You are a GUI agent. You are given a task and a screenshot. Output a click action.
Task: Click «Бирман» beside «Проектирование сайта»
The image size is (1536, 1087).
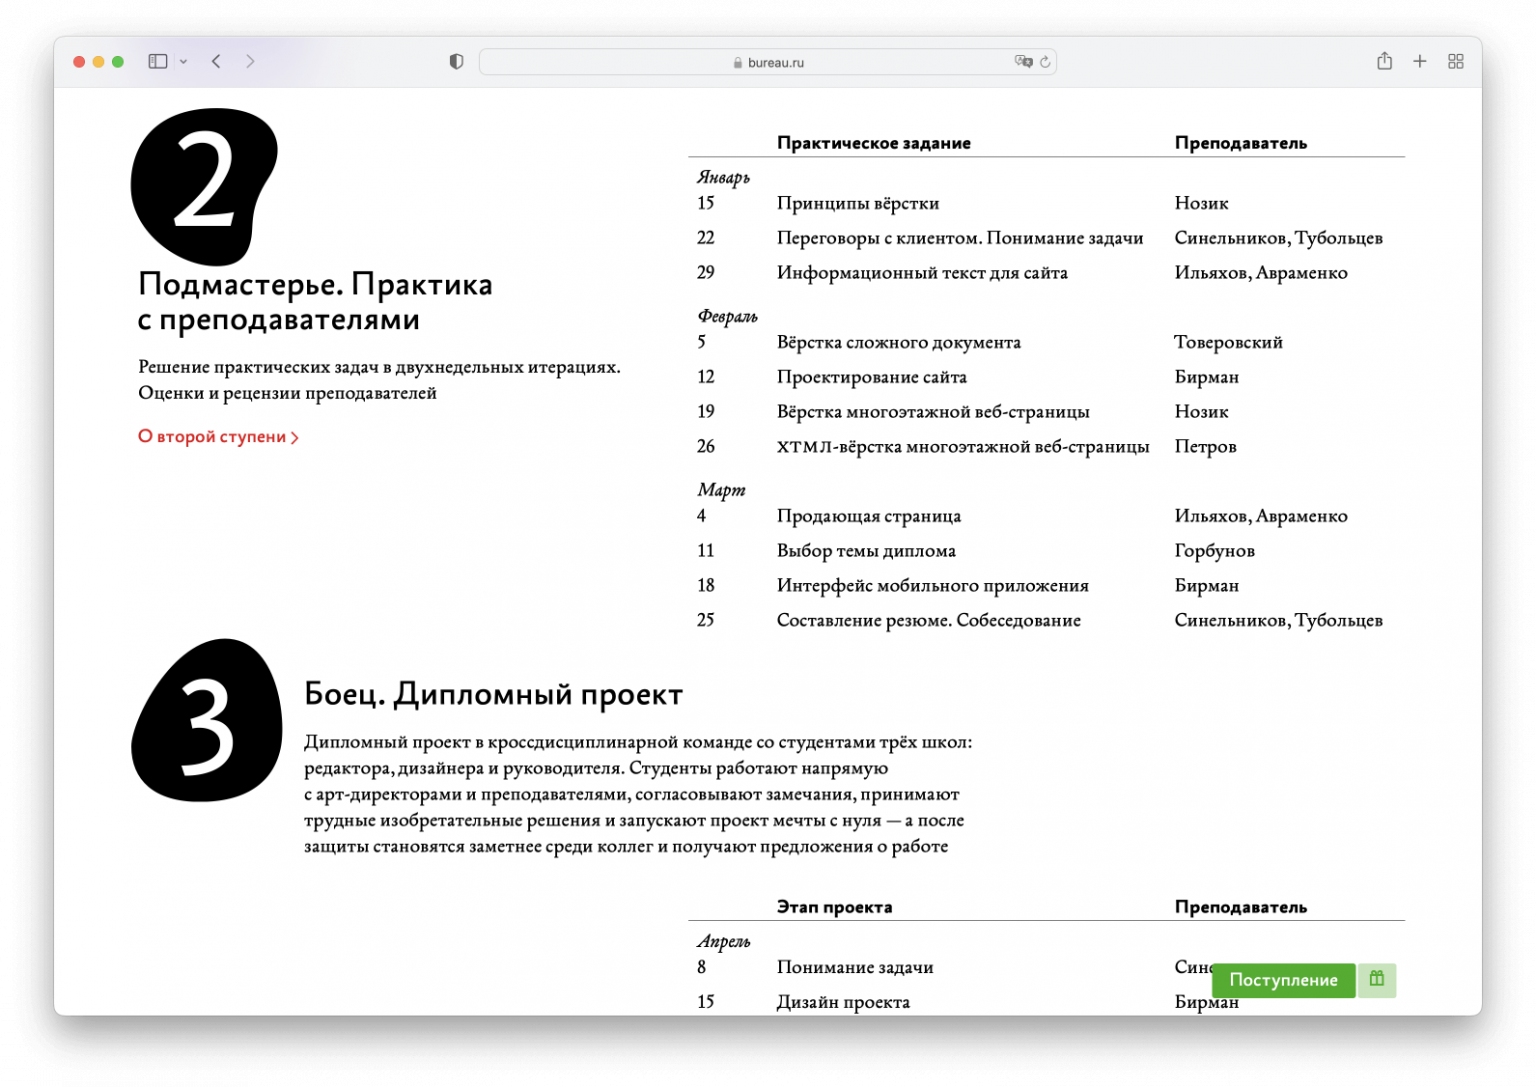1206,377
